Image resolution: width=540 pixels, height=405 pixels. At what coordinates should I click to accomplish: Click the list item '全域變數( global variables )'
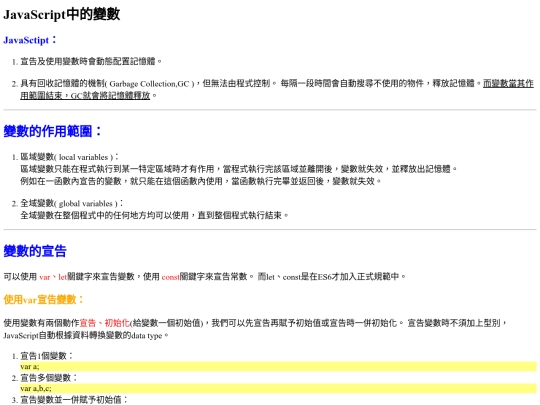[69, 203]
